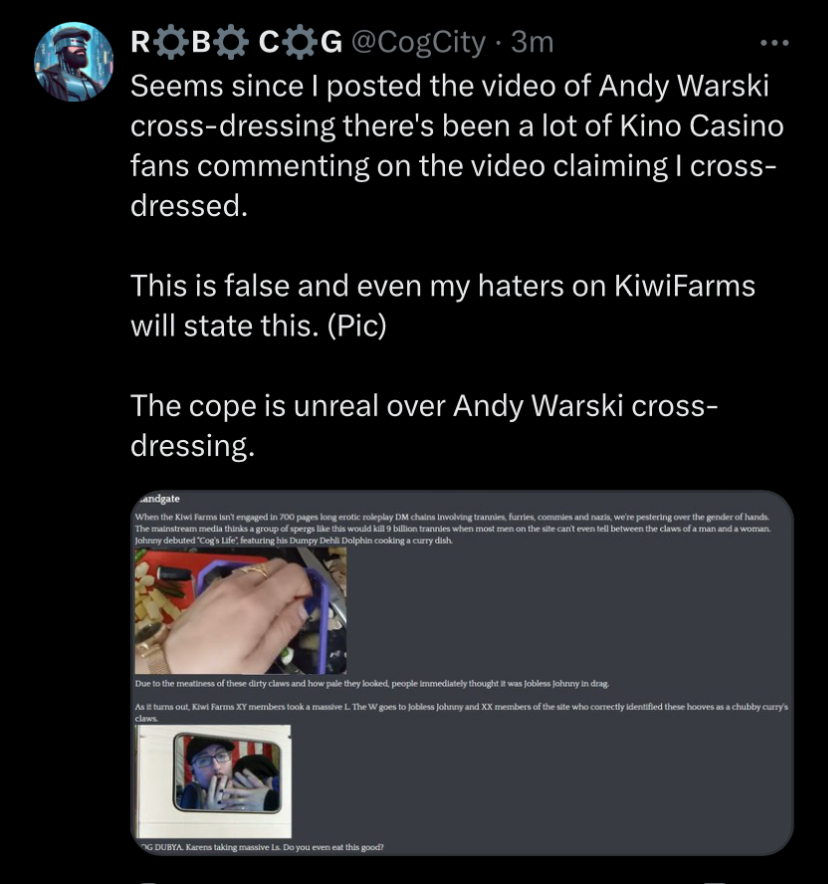The width and height of the screenshot is (828, 884).
Task: Click the 'andgate' heading in the screenshot
Action: click(160, 498)
